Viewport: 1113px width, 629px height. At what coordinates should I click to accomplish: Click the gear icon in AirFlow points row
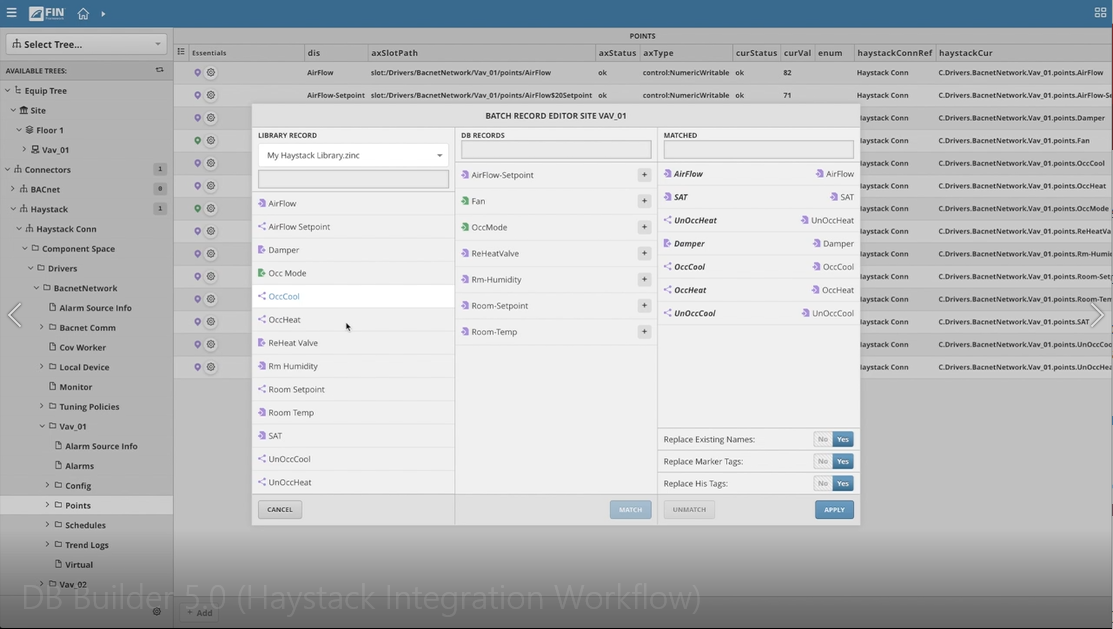click(x=211, y=72)
